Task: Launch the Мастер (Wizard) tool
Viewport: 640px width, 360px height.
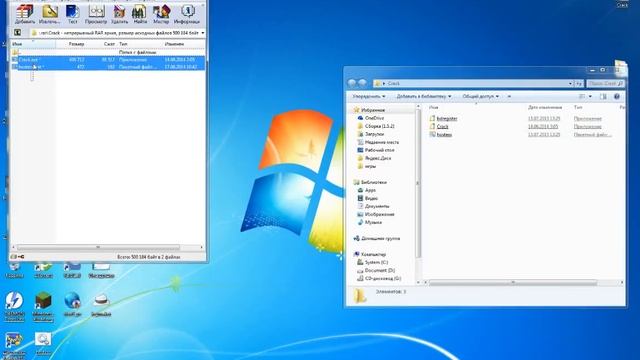Action: click(161, 13)
